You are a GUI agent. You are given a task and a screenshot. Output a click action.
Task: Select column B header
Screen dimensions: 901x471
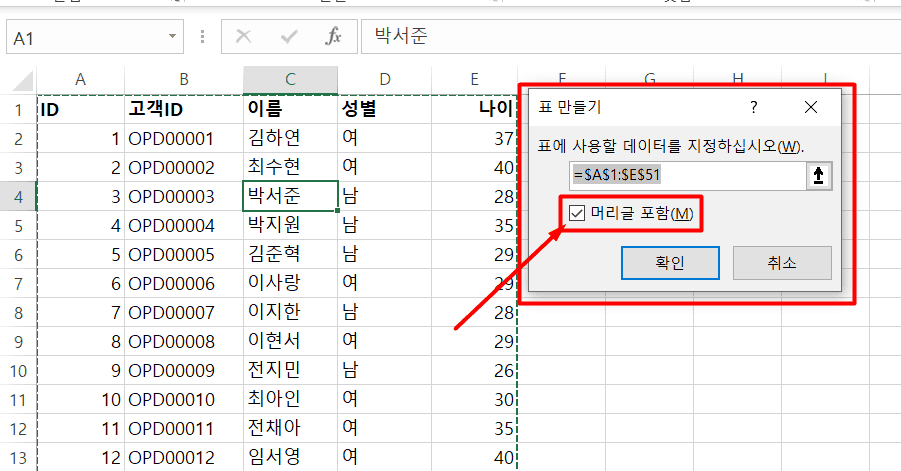[184, 80]
